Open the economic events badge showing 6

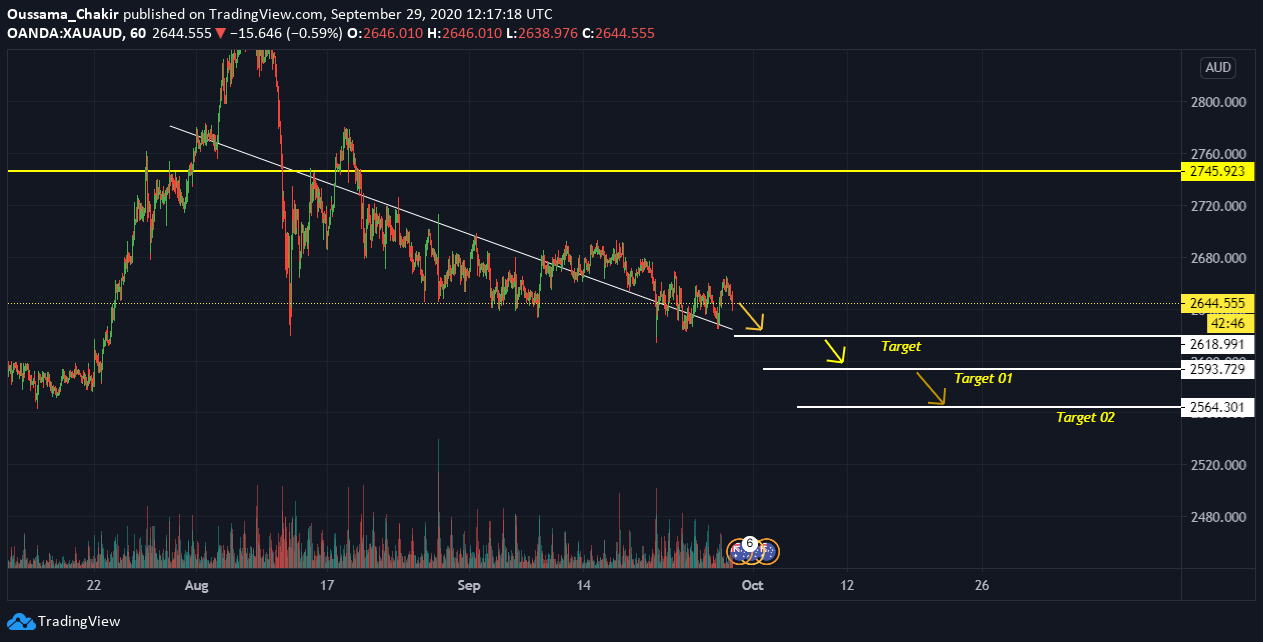[749, 542]
